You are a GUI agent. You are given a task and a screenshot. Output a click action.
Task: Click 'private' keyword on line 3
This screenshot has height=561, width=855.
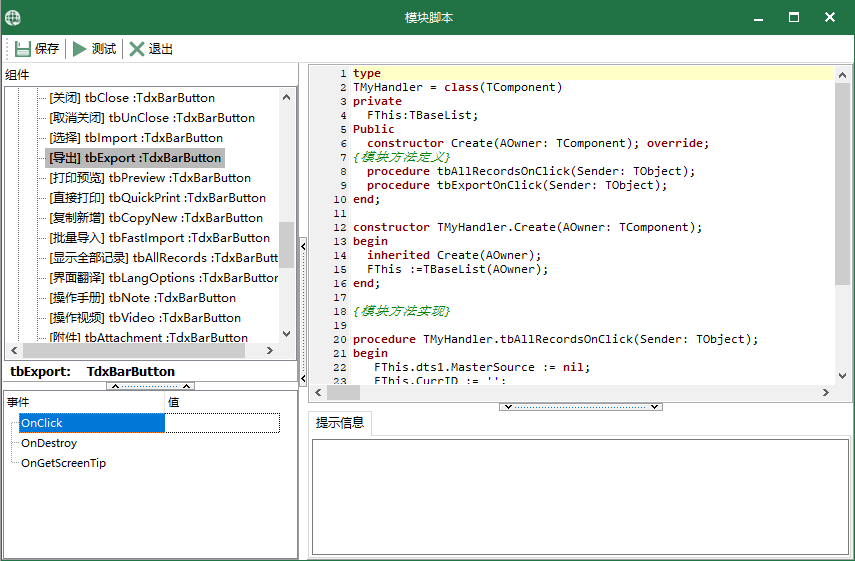377,101
